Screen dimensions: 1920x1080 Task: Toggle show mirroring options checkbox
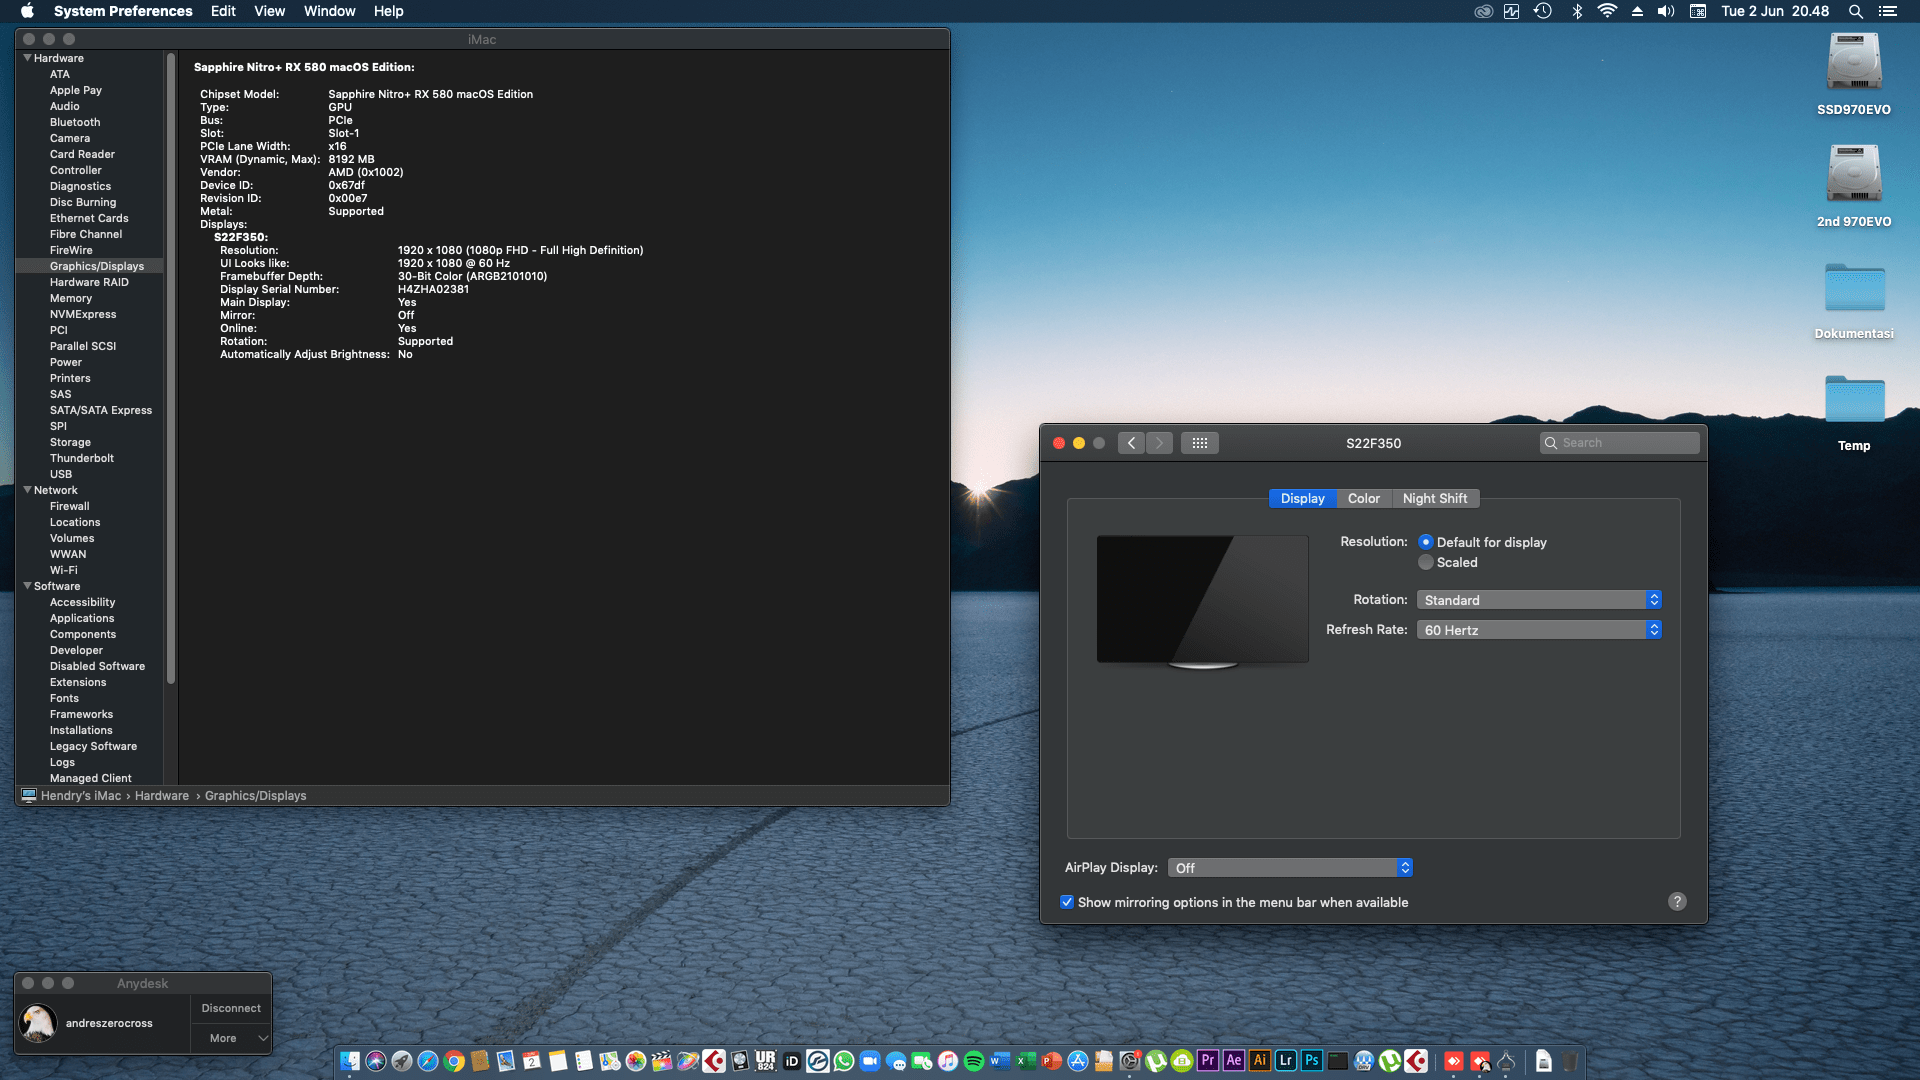click(1067, 902)
